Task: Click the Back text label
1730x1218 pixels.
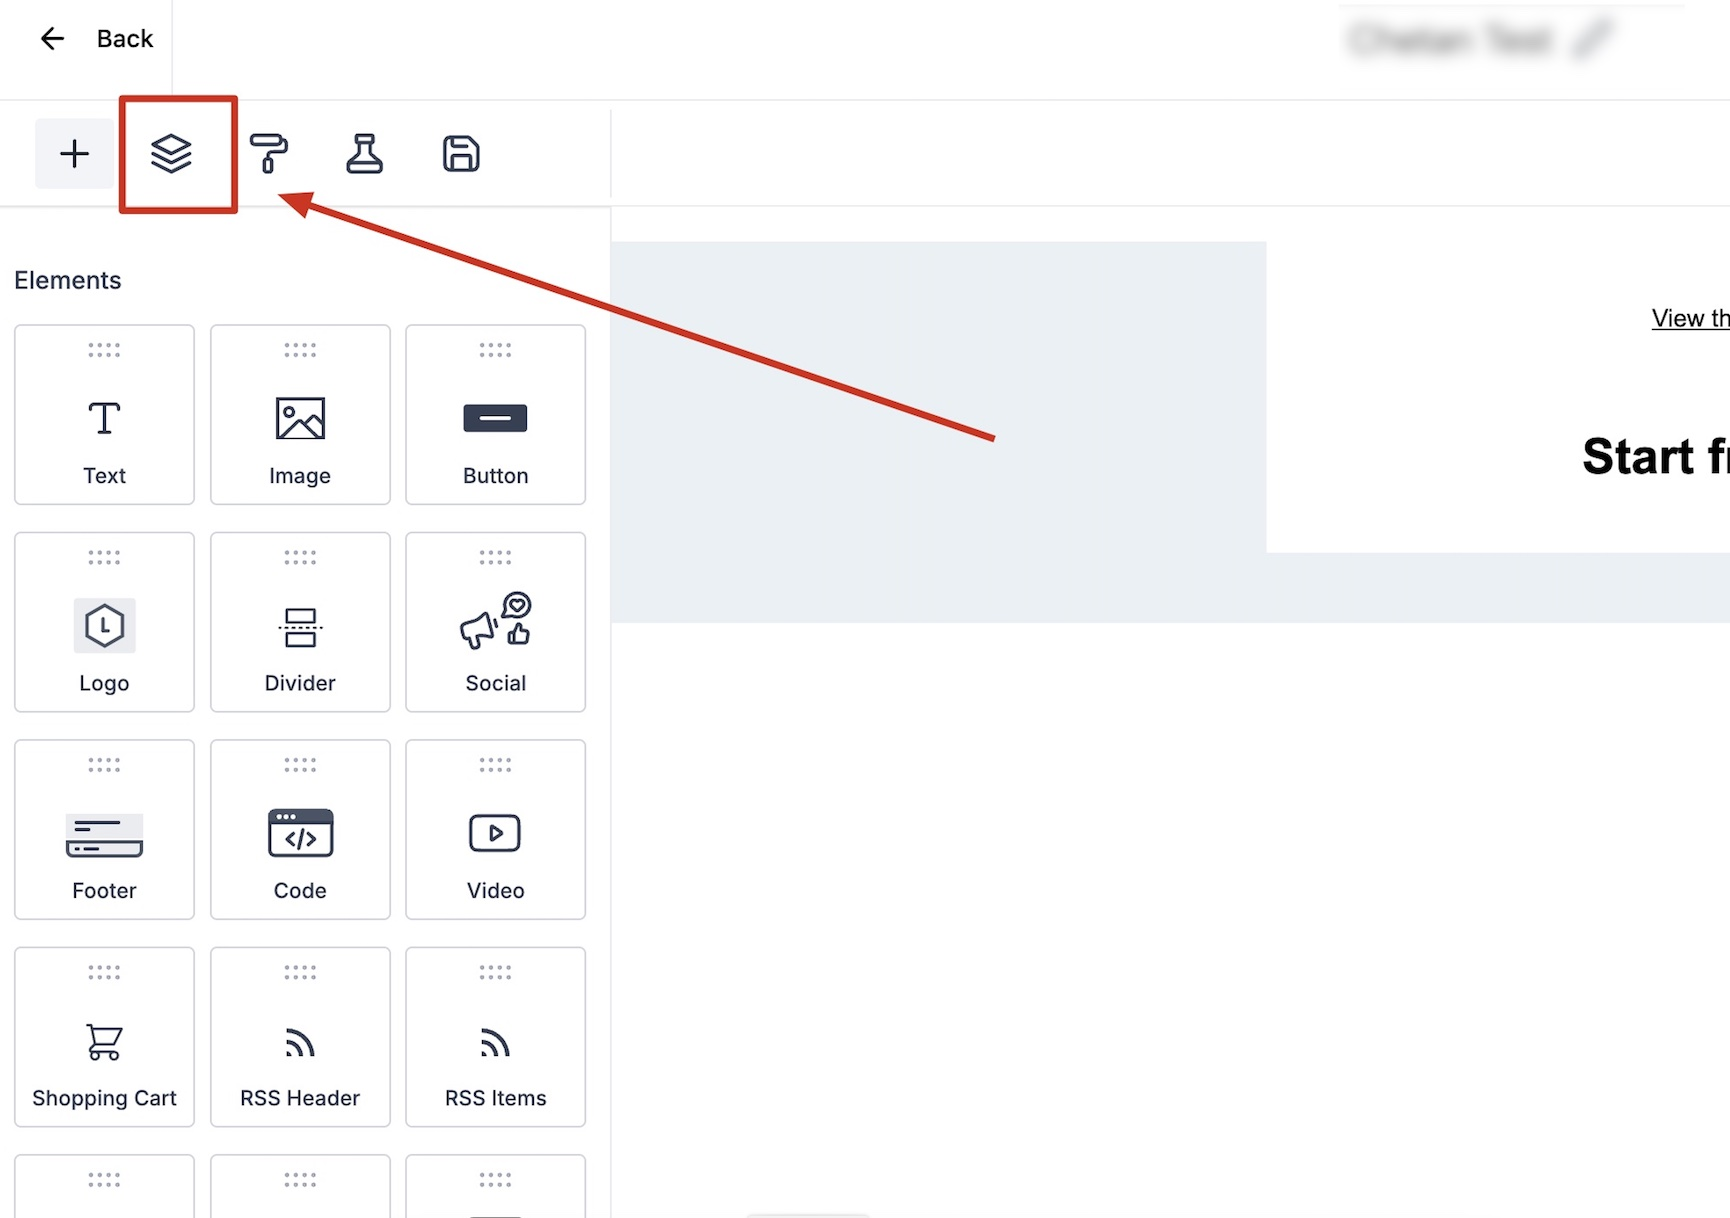Action: click(125, 39)
